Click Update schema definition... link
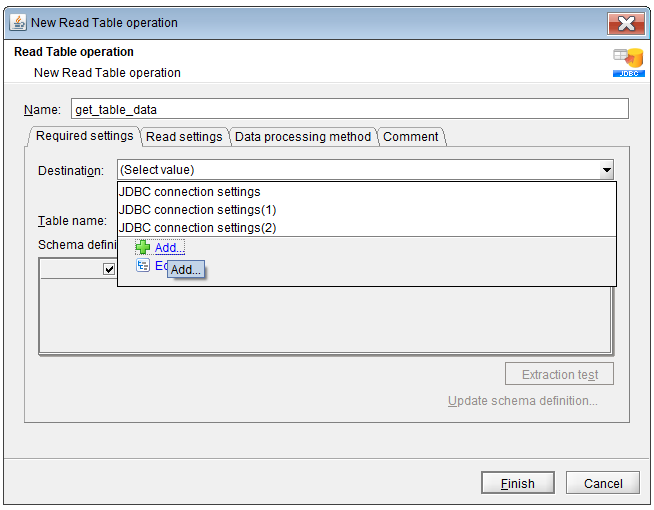 coord(523,401)
